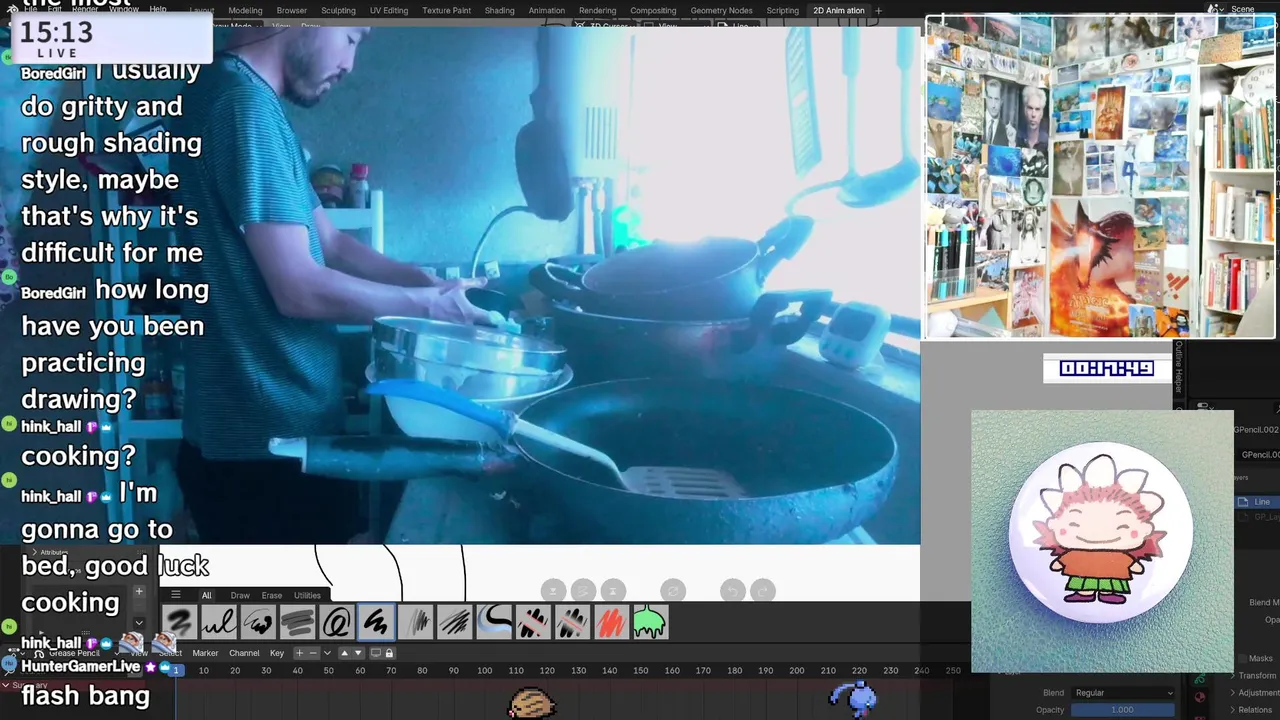Select the cursive ink pen brush
This screenshot has height=720, width=1280.
pos(219,622)
